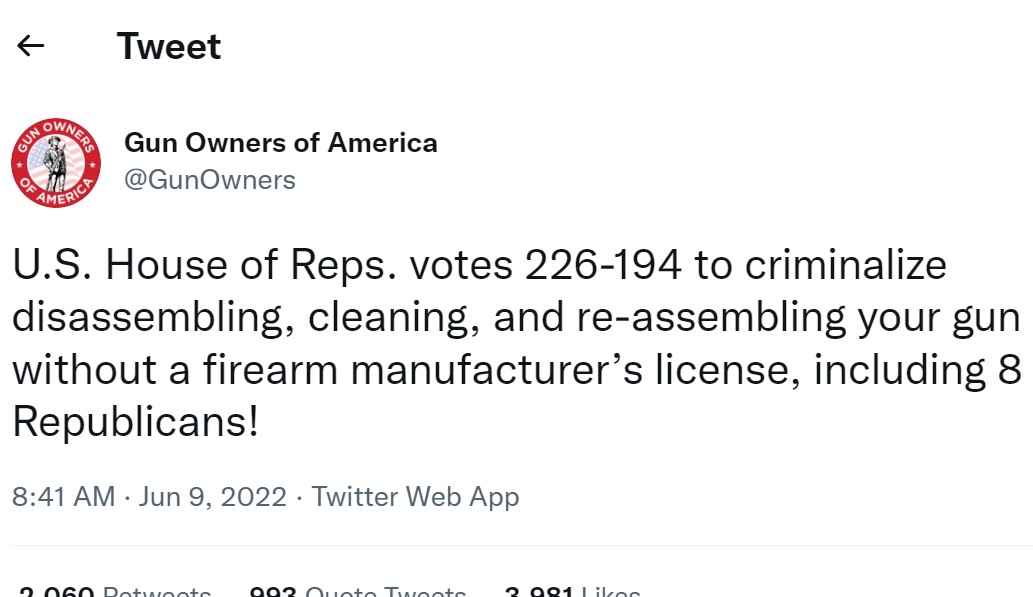
Task: View the 2,060 Retweets list
Action: (115, 590)
